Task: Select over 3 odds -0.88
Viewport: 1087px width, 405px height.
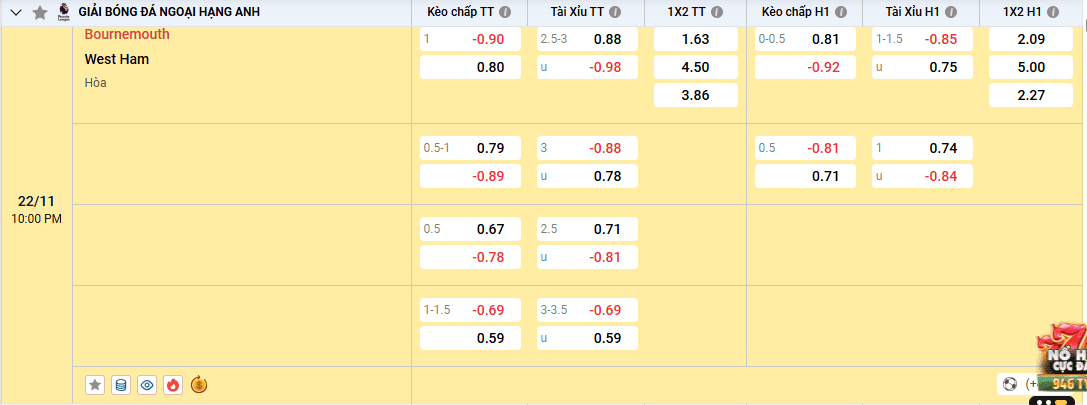Action: [x=587, y=148]
